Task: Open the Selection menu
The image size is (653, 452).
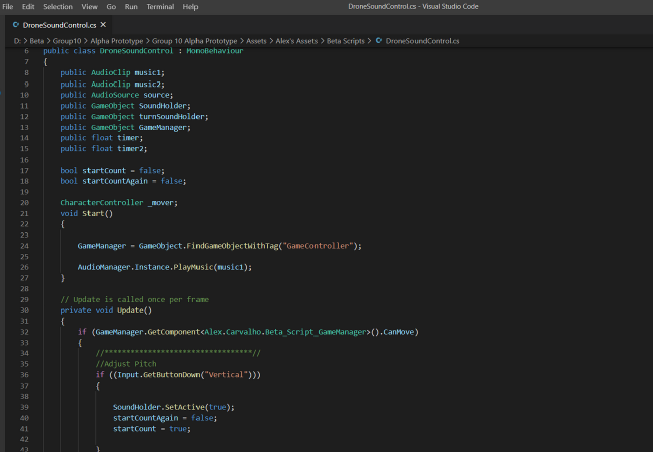Action: pyautogui.click(x=58, y=6)
